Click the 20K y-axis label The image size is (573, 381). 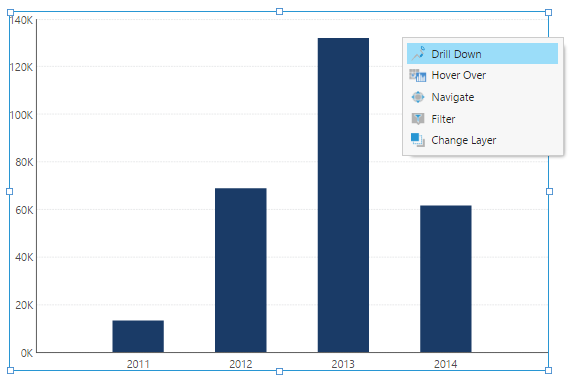[24, 305]
